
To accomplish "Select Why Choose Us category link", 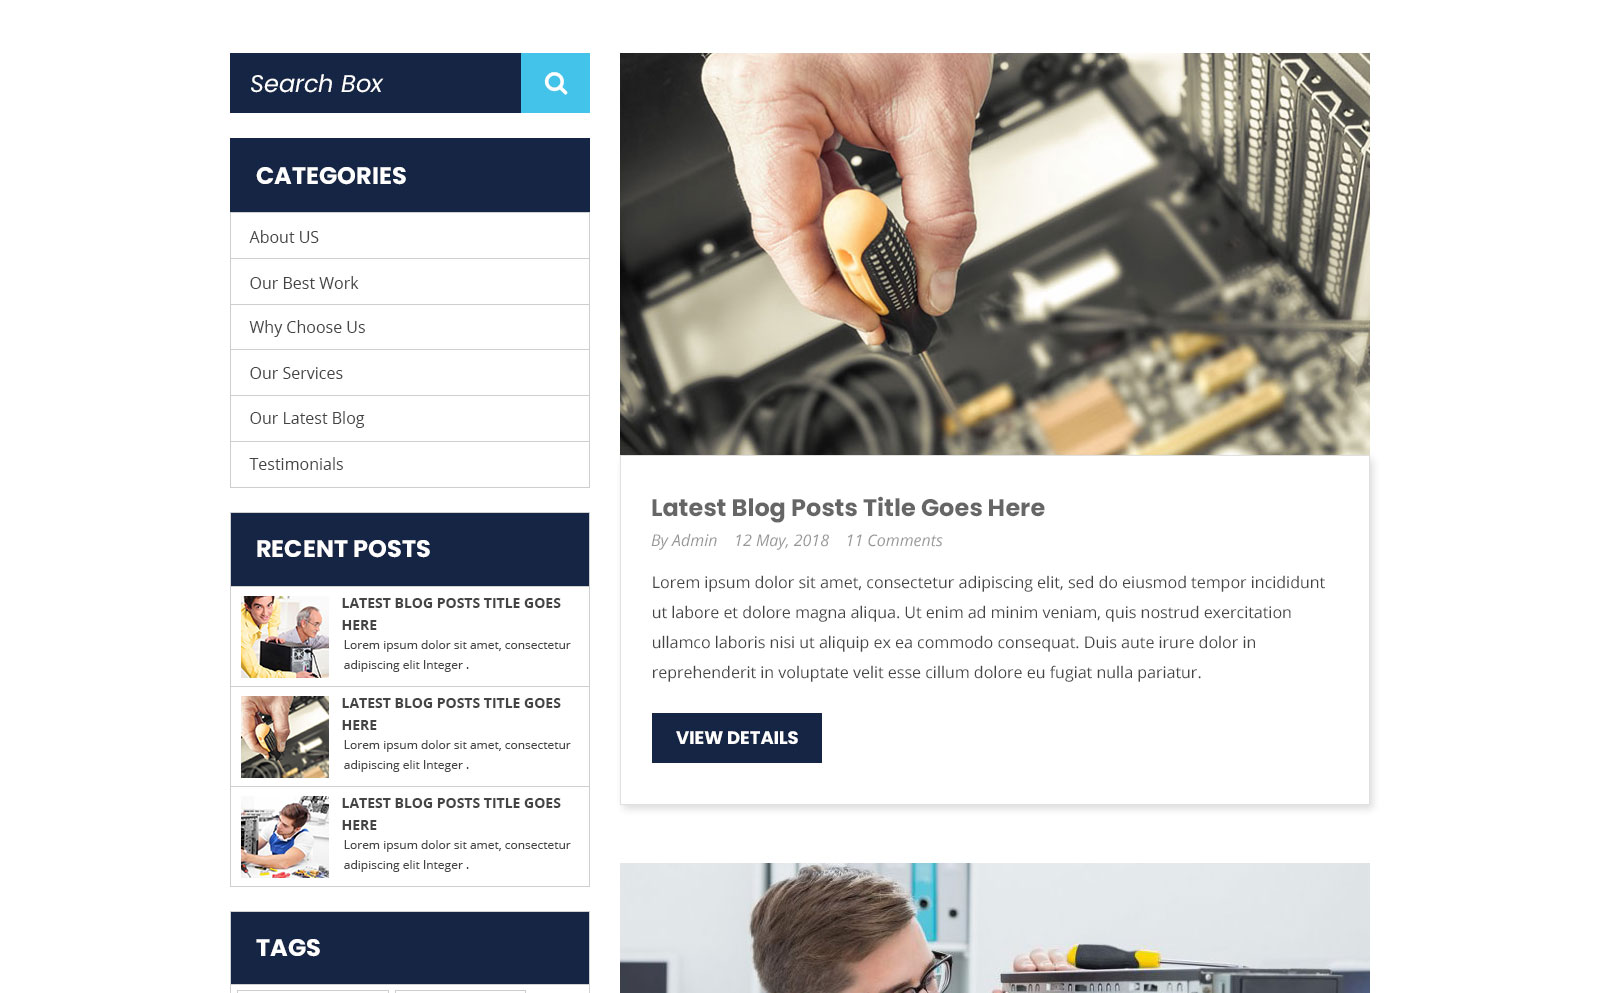I will pos(307,327).
